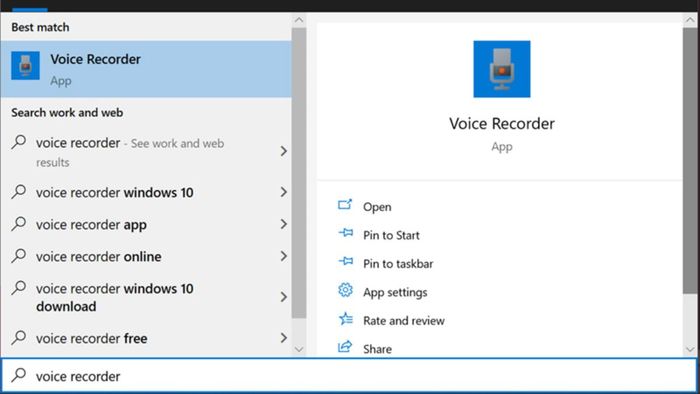Click the 'Voice Recorder' title in details pane
This screenshot has width=700, height=394.
[x=502, y=124]
